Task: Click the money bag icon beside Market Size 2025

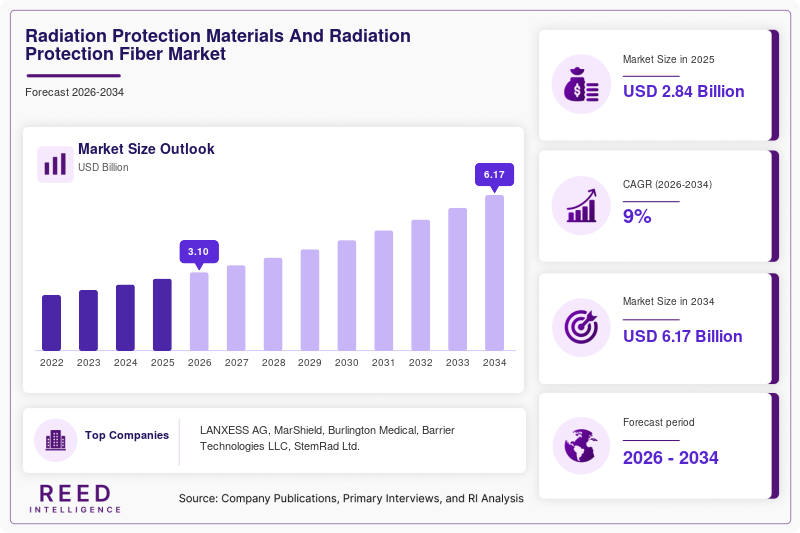Action: [x=581, y=84]
